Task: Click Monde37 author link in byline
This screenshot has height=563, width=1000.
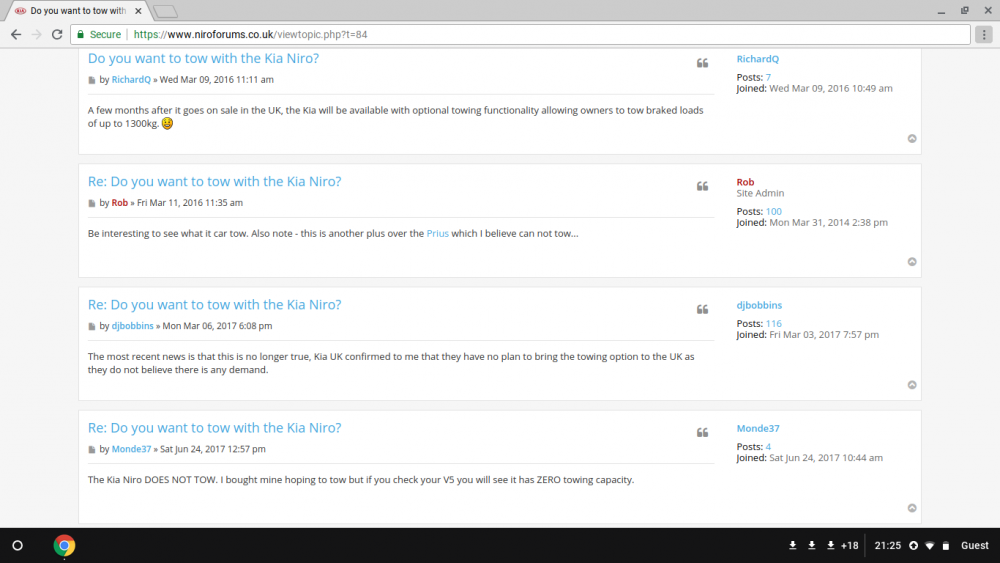Action: coord(131,449)
